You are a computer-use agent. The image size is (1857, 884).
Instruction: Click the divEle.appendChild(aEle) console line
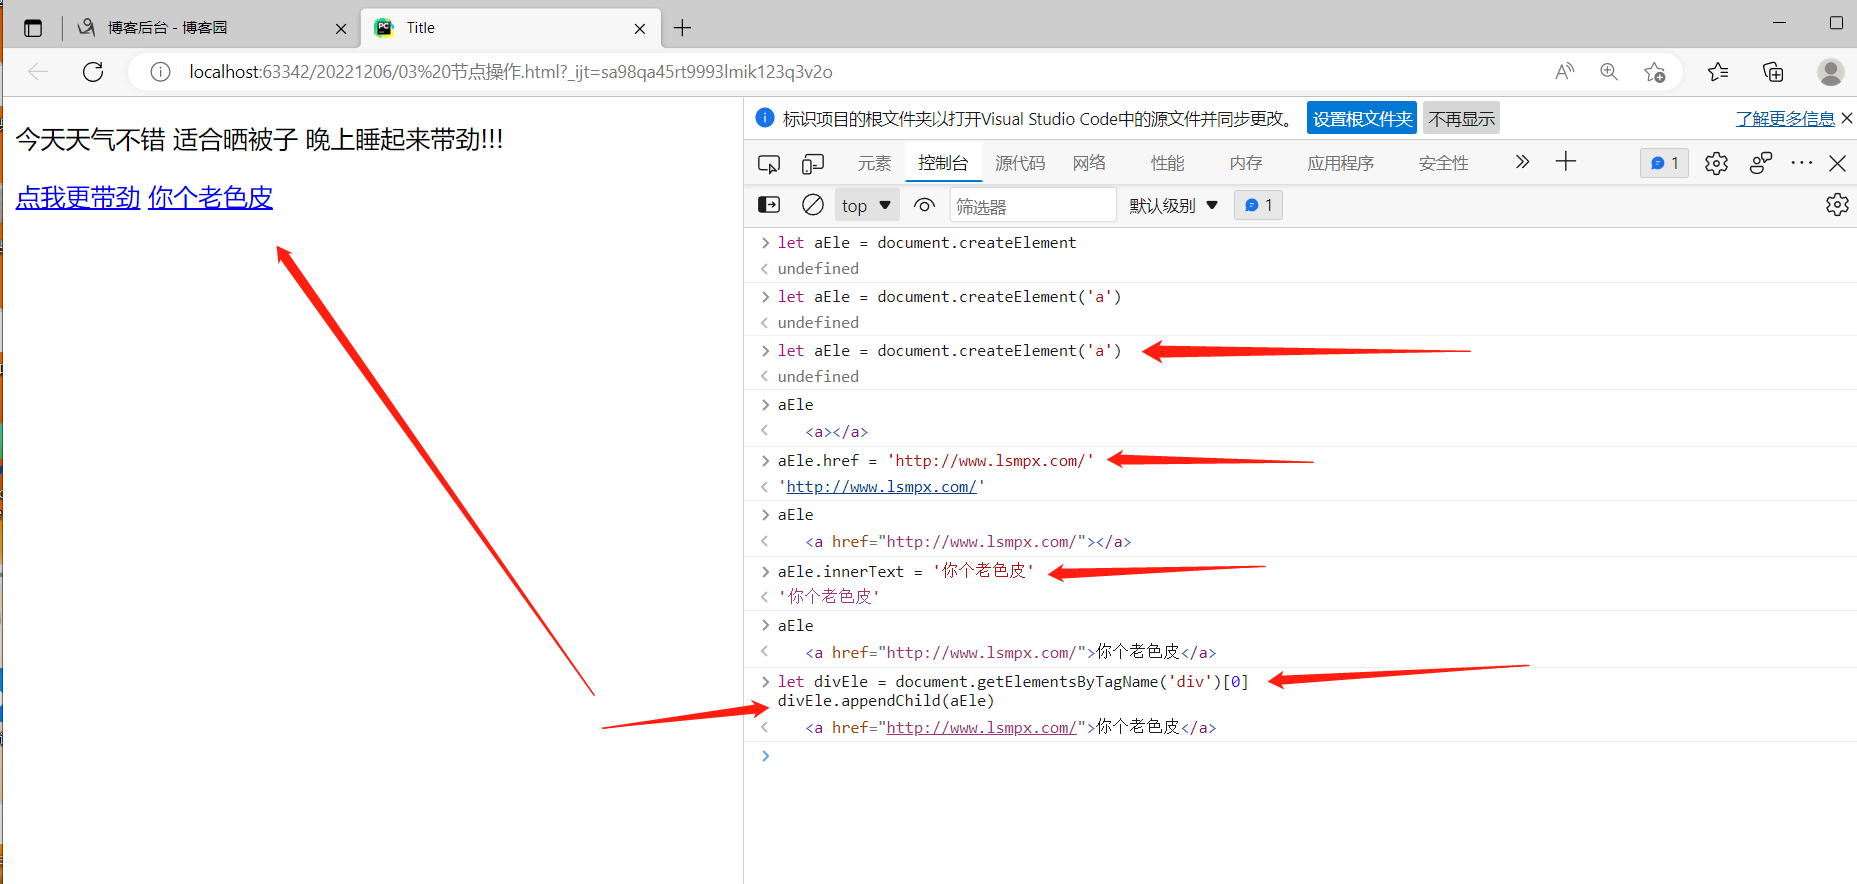point(886,701)
